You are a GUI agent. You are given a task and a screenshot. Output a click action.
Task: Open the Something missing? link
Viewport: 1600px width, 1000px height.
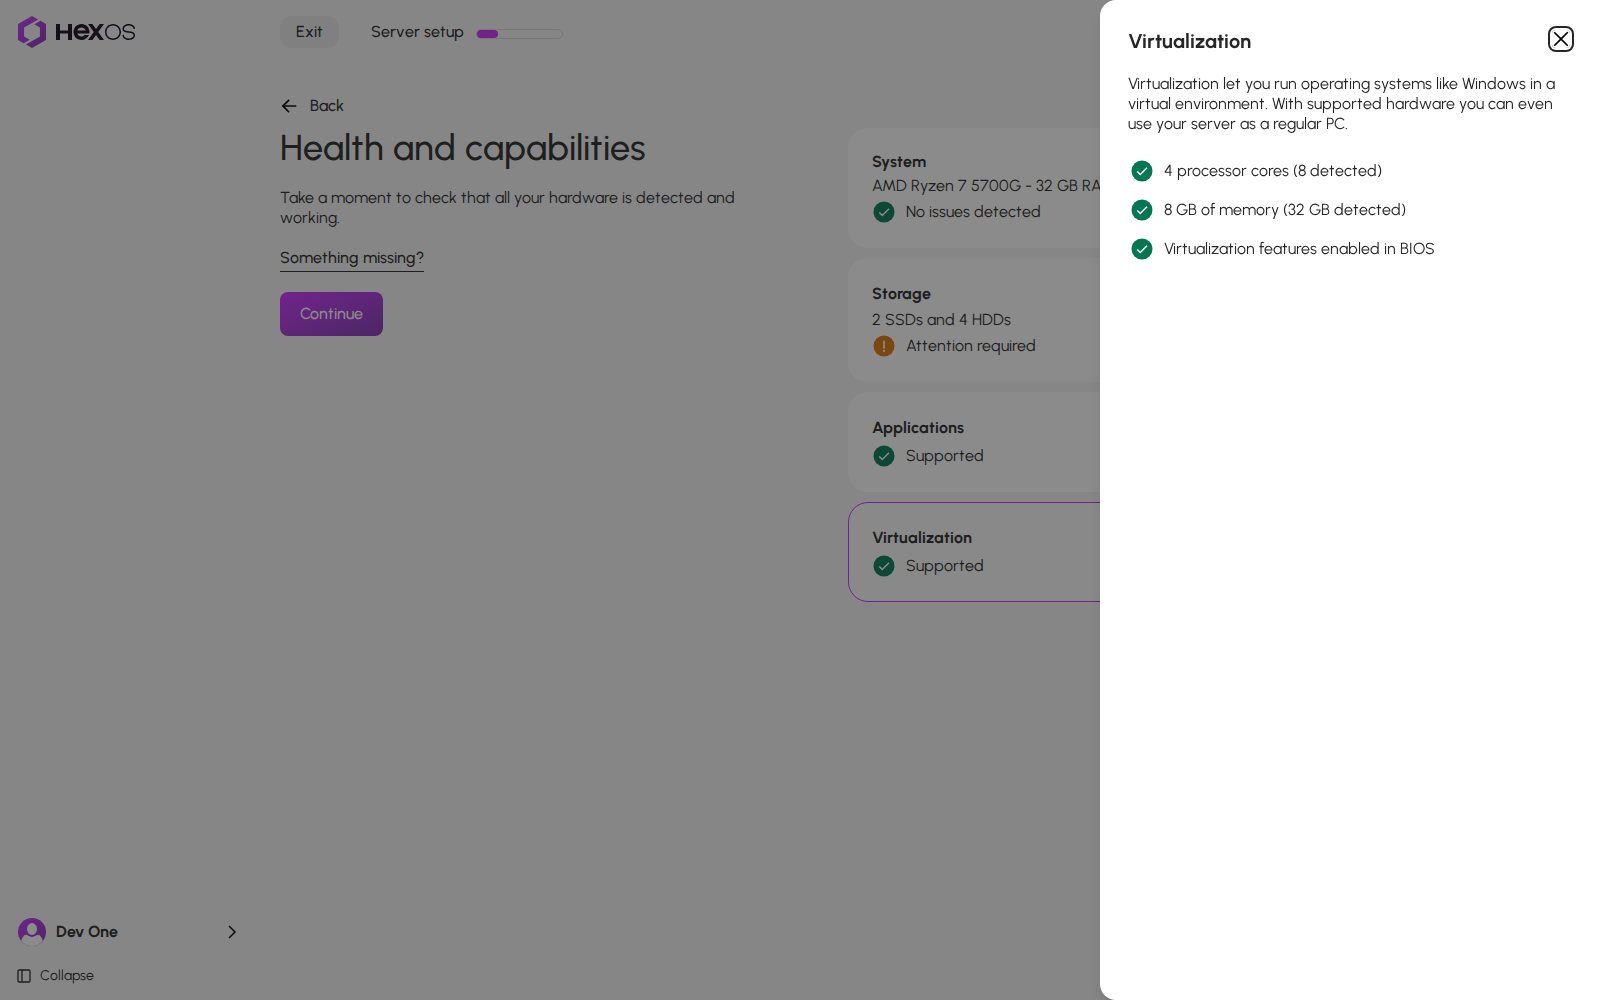click(352, 258)
